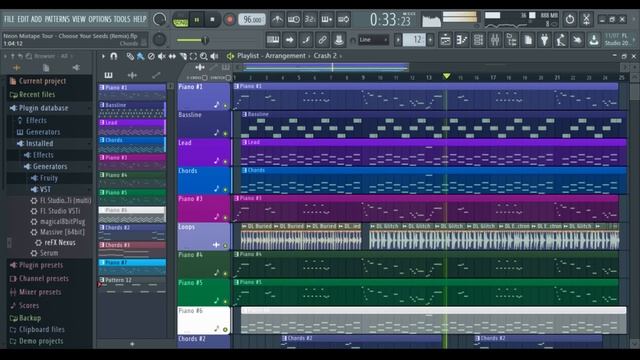640x360 pixels.
Task: Toggle the link/multilink controllers icon
Action: (x=322, y=40)
